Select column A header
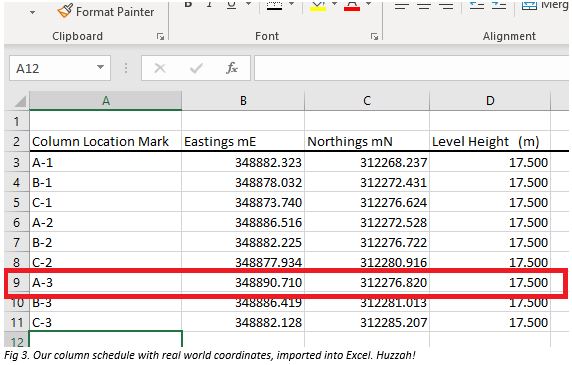Image resolution: width=572 pixels, height=365 pixels. pyautogui.click(x=106, y=101)
